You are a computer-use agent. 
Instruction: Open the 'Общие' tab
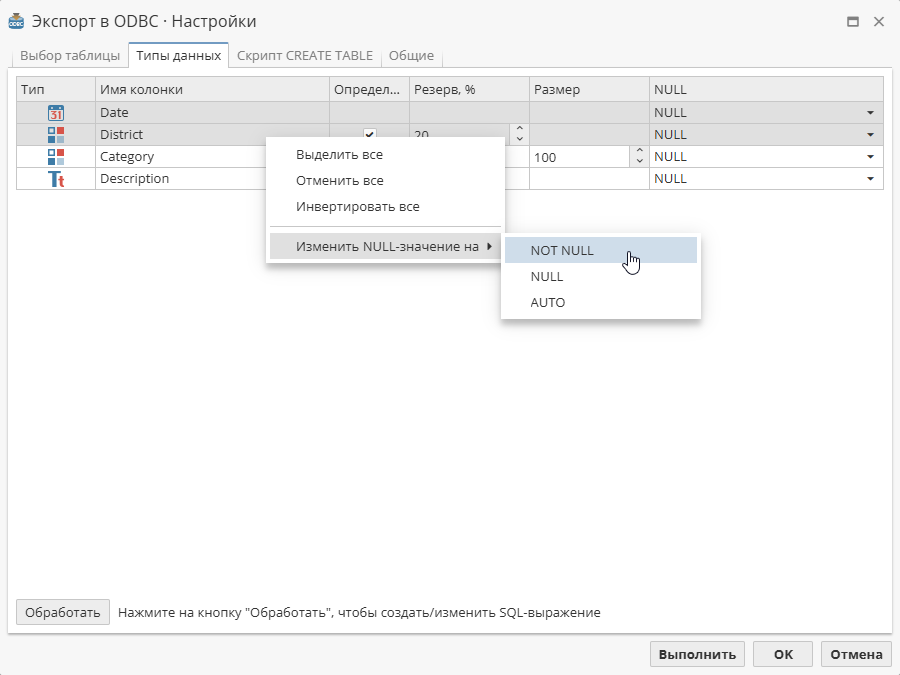[411, 56]
